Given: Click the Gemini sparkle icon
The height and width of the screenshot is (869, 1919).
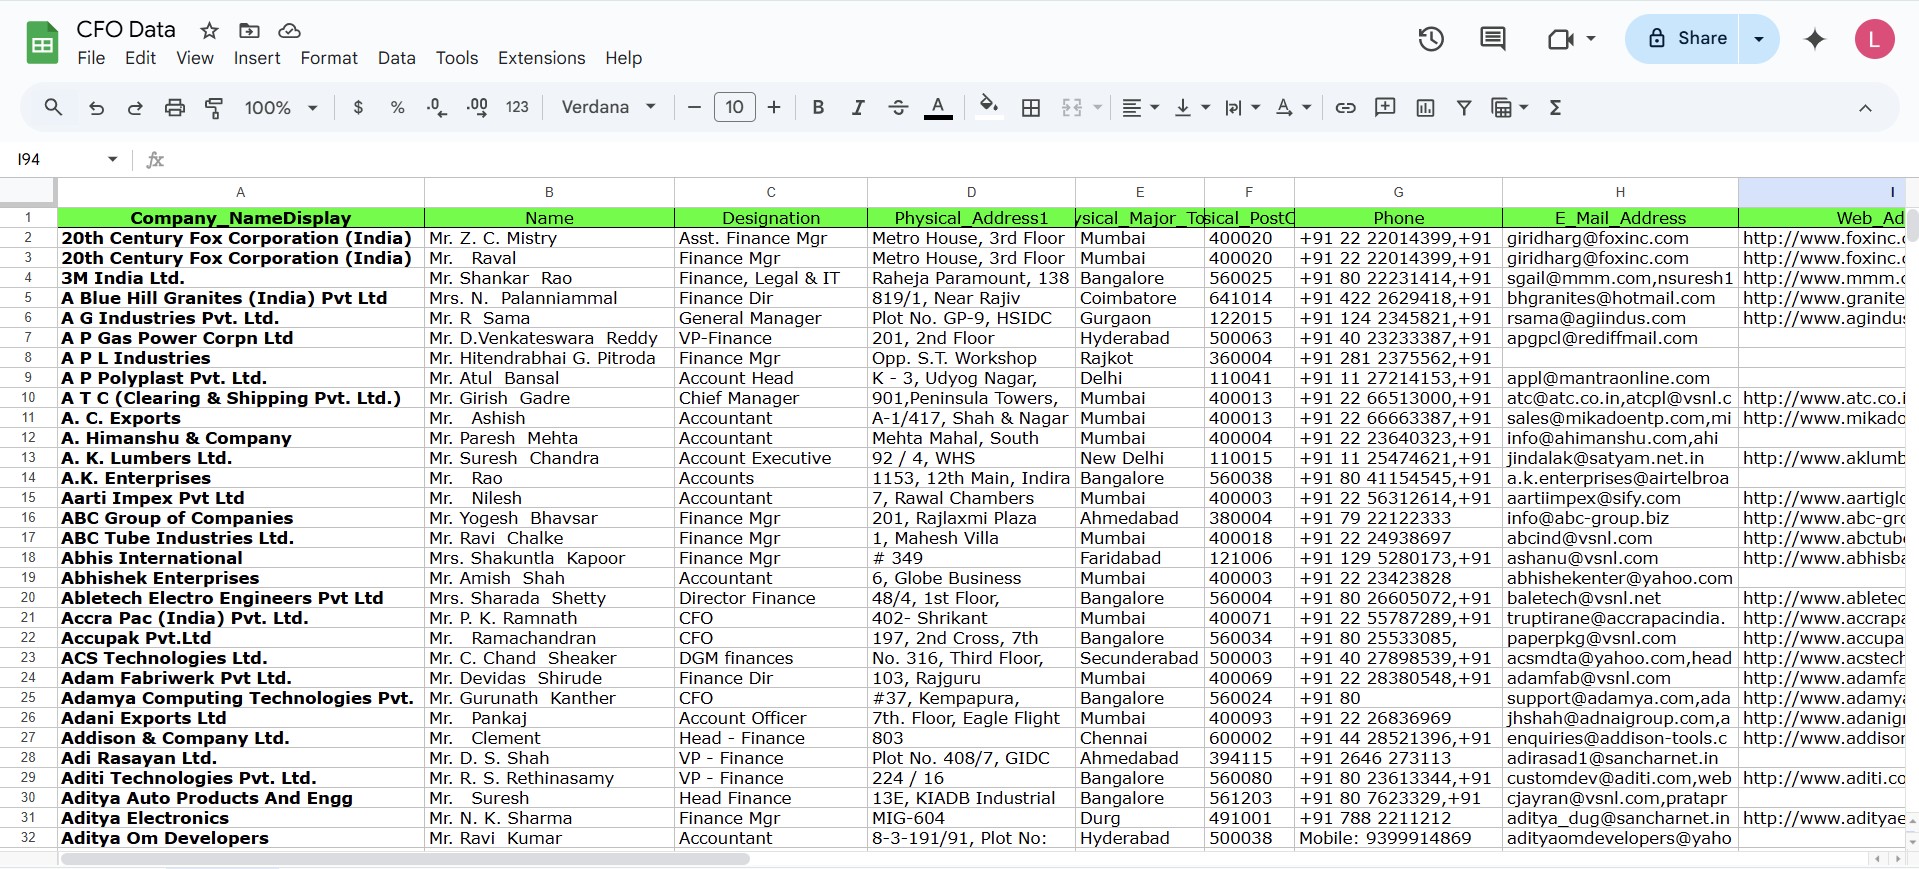Looking at the screenshot, I should (1814, 39).
